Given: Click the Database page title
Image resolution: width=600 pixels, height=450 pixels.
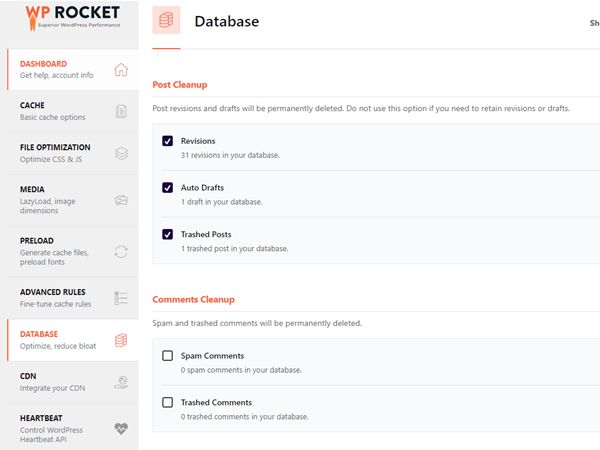Looking at the screenshot, I should pos(227,21).
